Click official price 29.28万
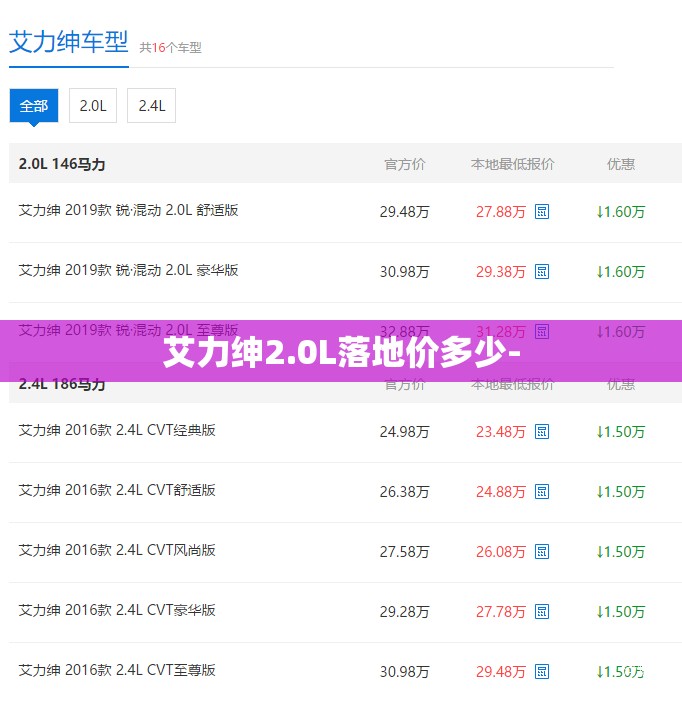Viewport: 682px width, 702px height. [x=404, y=612]
